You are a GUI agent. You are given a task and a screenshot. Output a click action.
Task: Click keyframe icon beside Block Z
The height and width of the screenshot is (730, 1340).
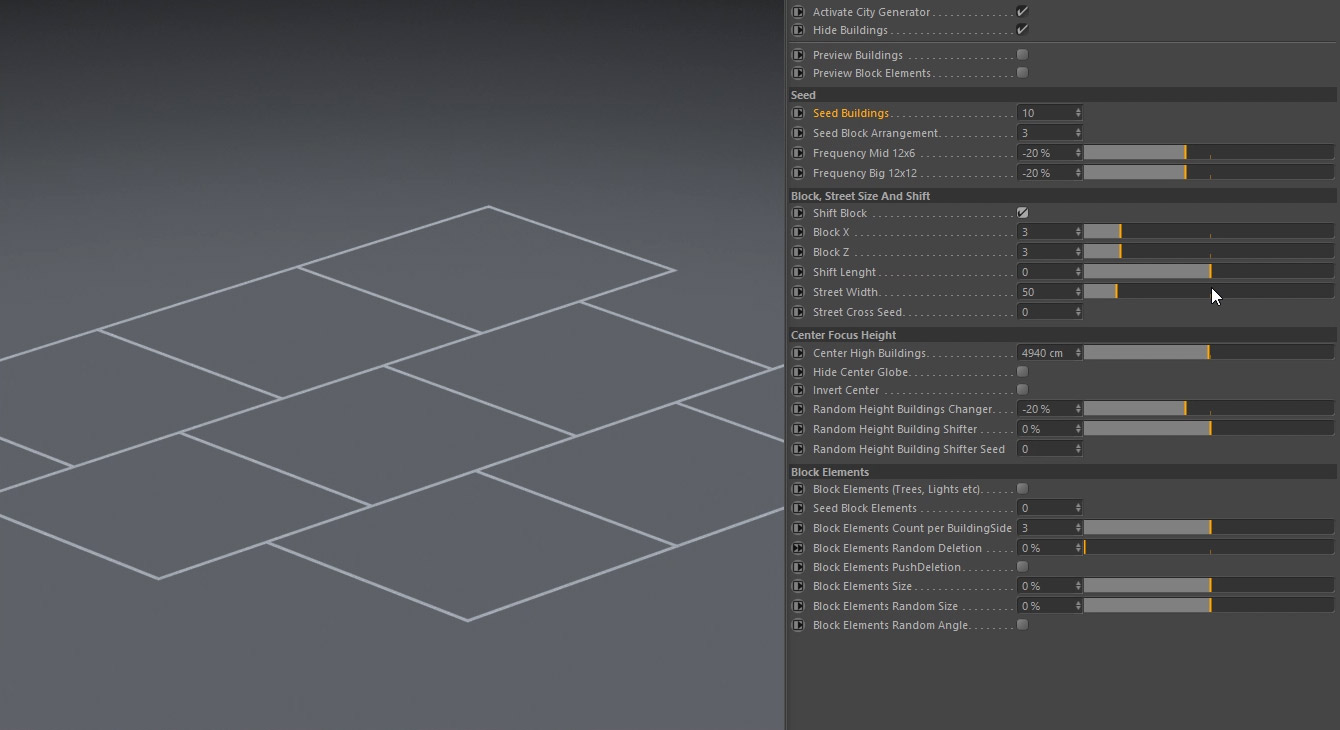click(798, 252)
